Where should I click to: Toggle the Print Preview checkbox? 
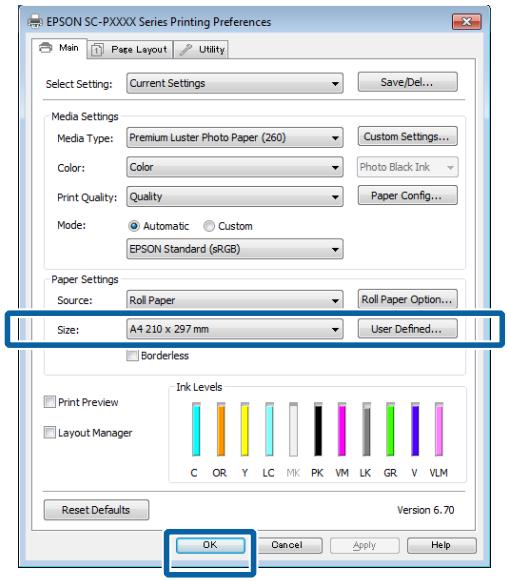50,402
